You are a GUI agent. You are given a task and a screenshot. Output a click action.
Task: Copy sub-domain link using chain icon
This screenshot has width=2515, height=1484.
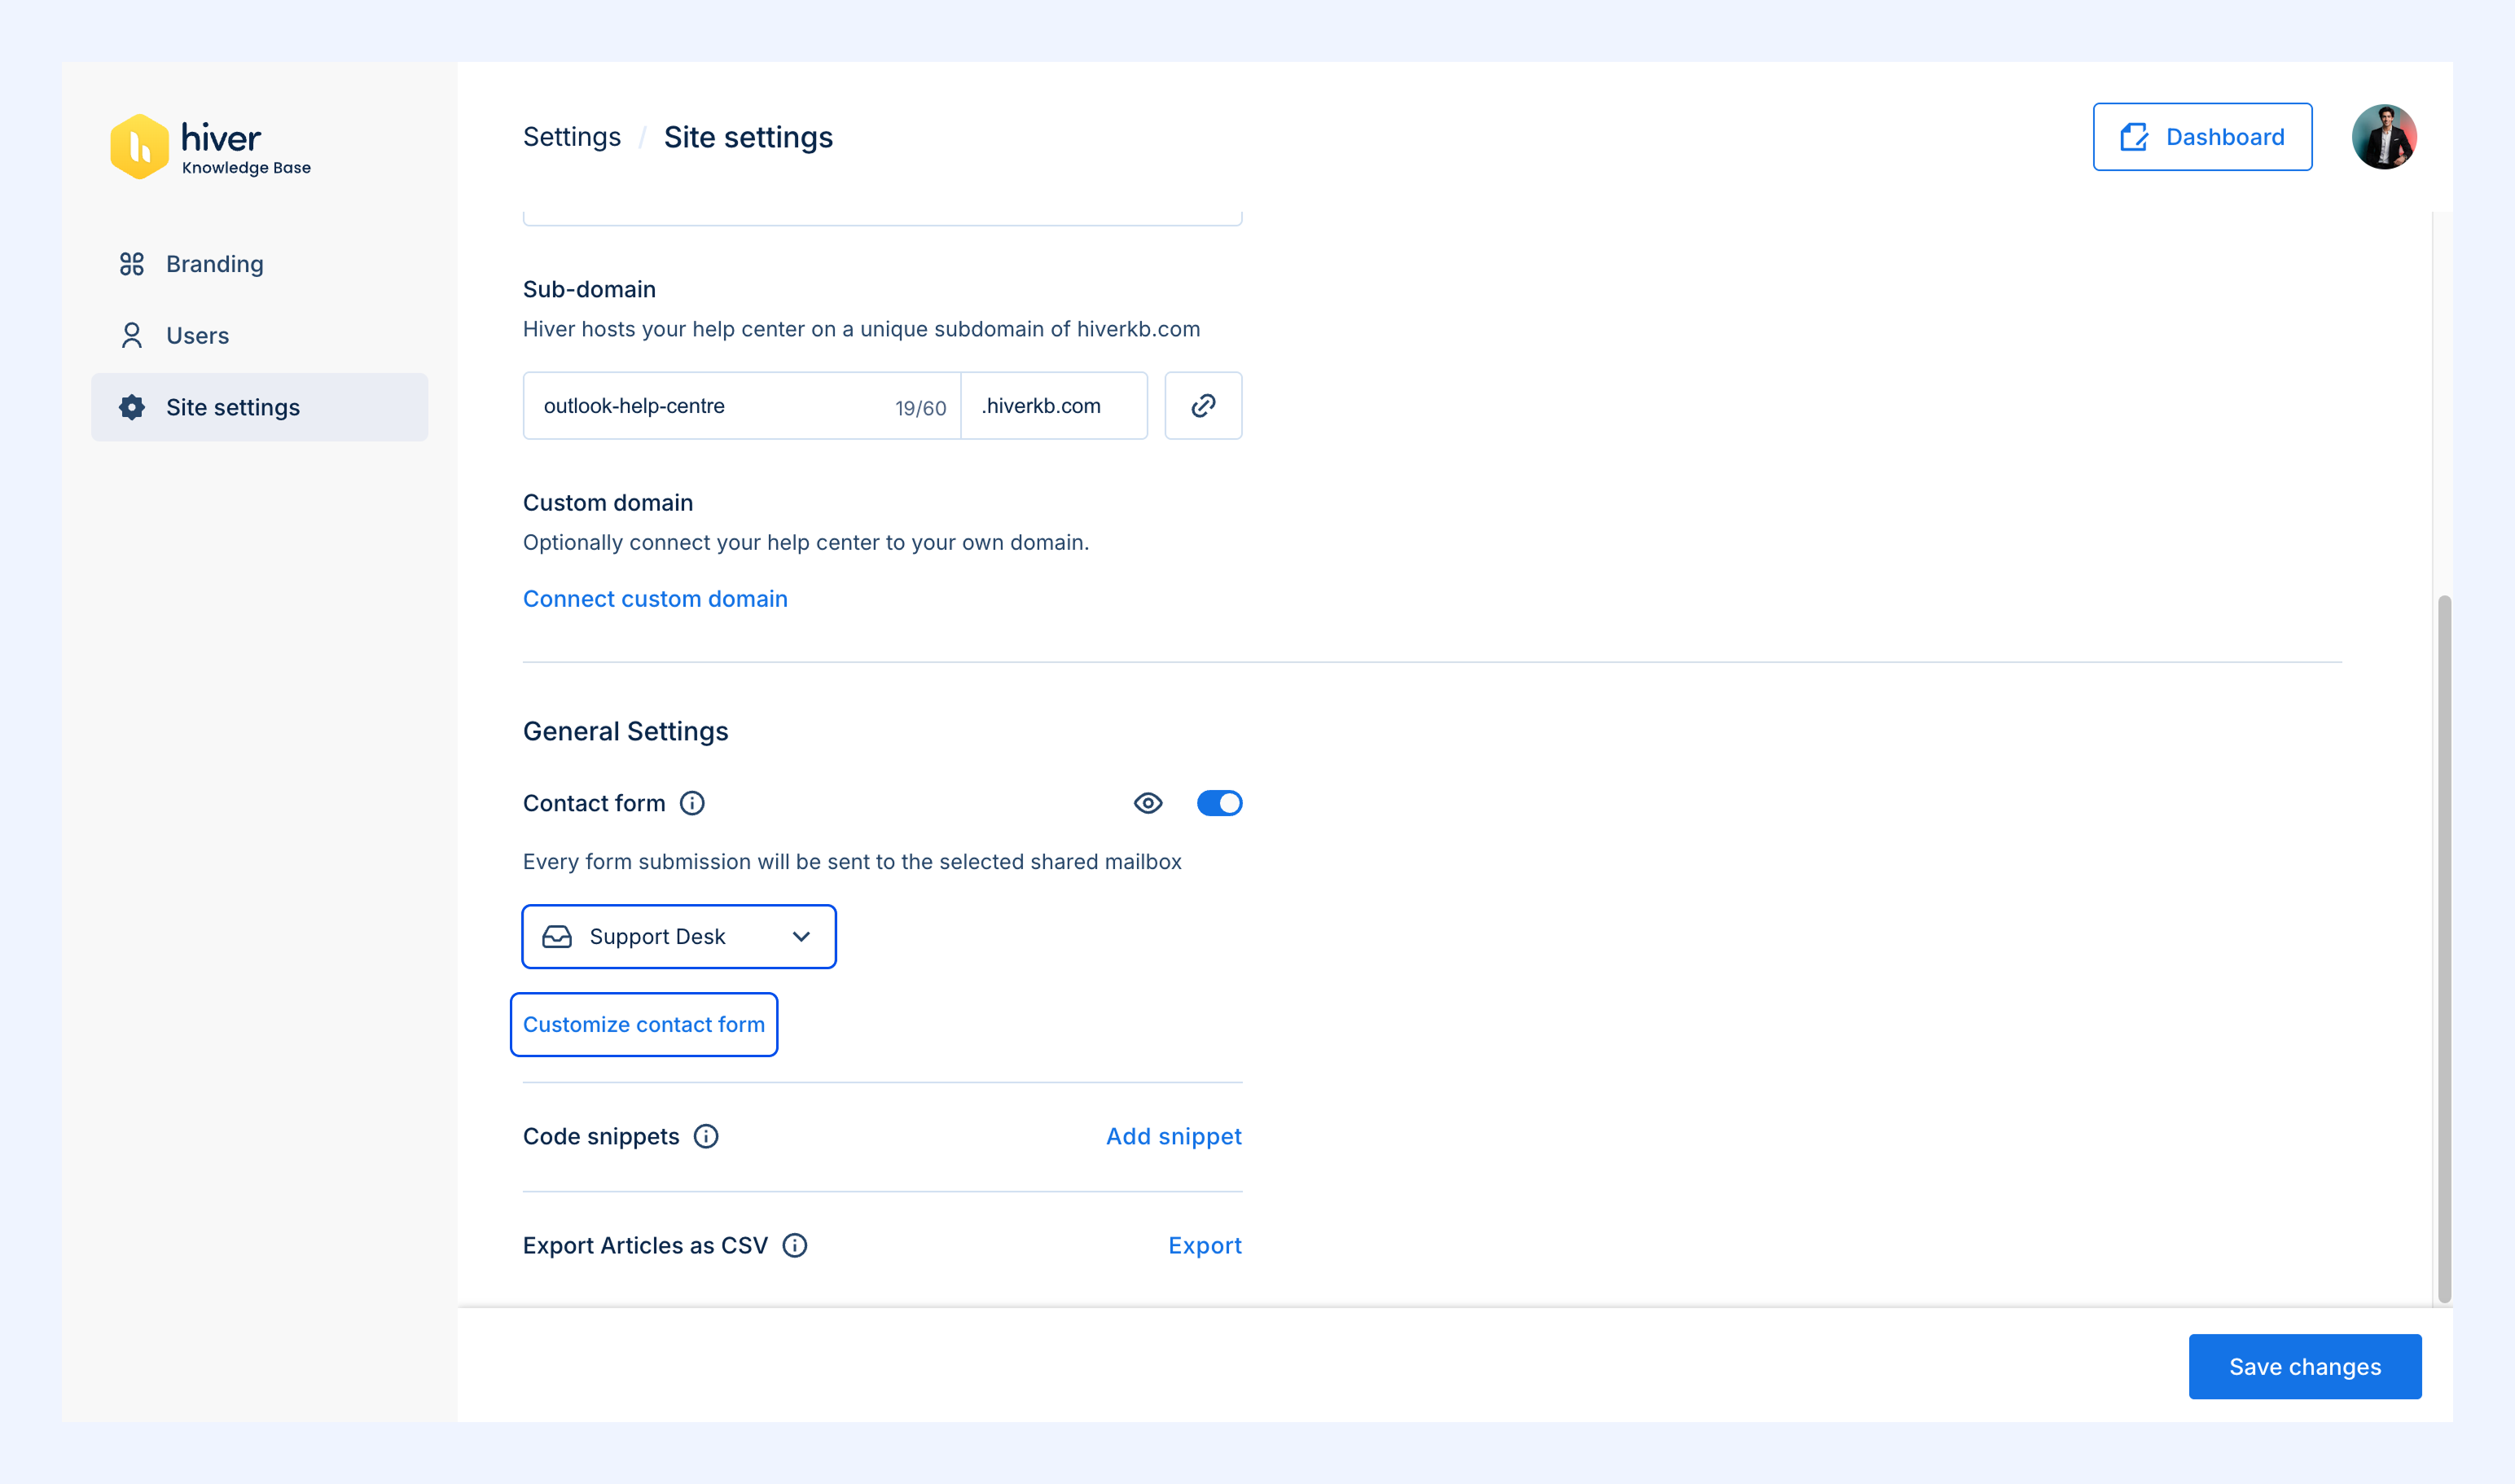click(1203, 406)
